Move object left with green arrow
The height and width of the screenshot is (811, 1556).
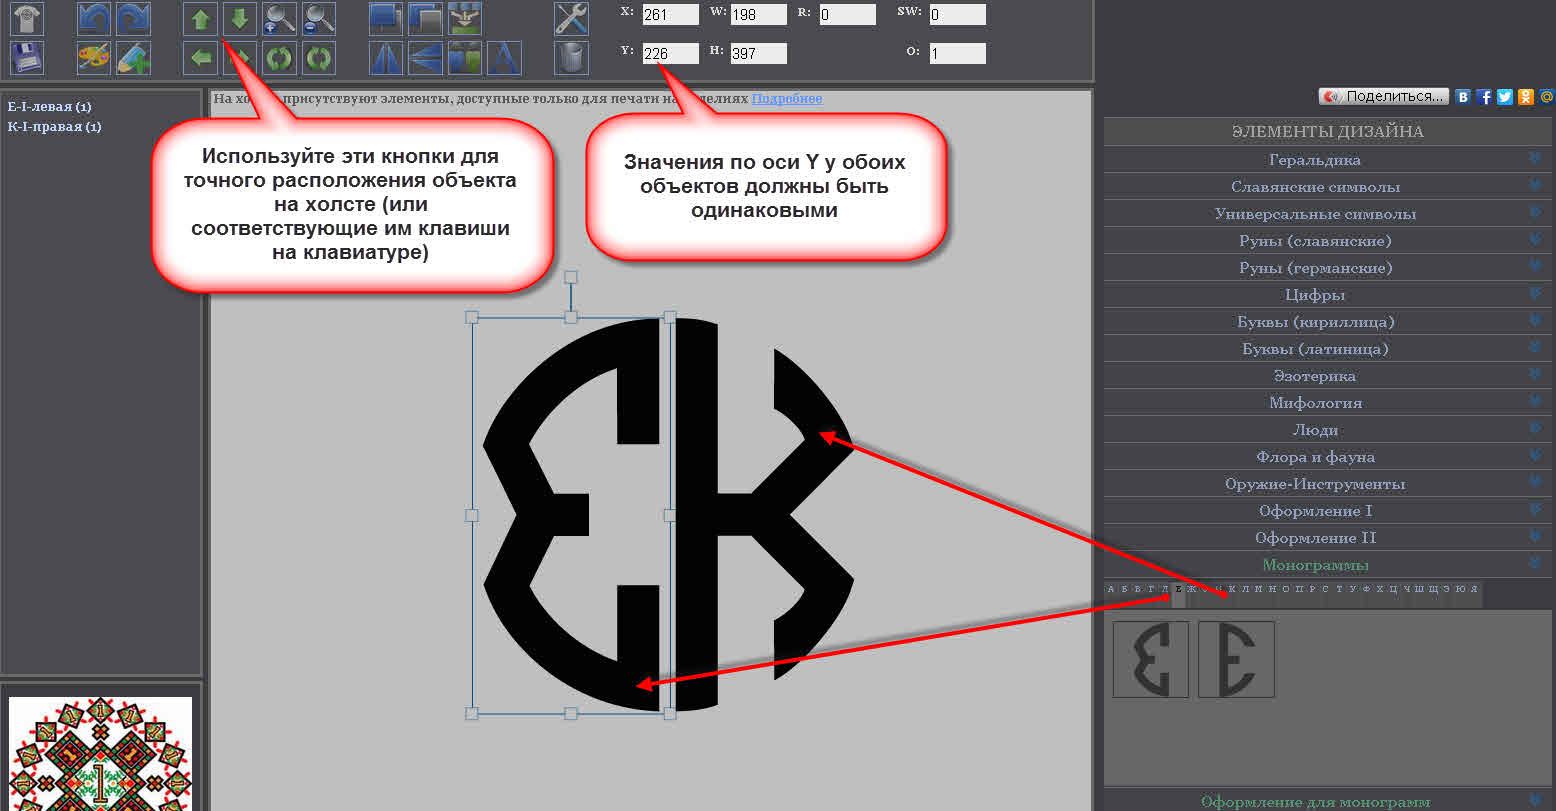201,58
